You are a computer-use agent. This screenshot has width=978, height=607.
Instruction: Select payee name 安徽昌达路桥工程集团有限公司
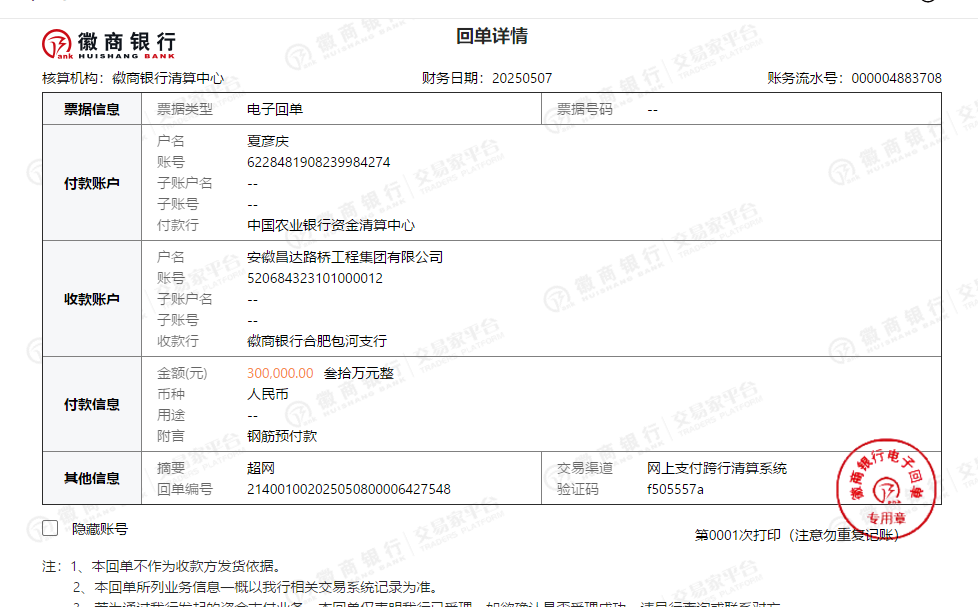click(x=344, y=257)
